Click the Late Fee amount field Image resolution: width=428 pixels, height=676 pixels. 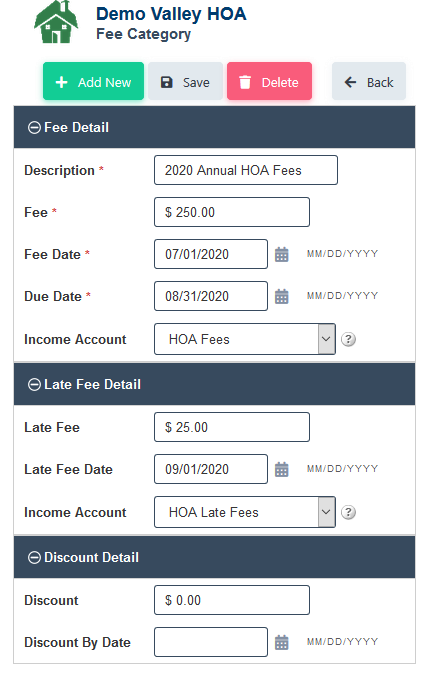coord(232,427)
